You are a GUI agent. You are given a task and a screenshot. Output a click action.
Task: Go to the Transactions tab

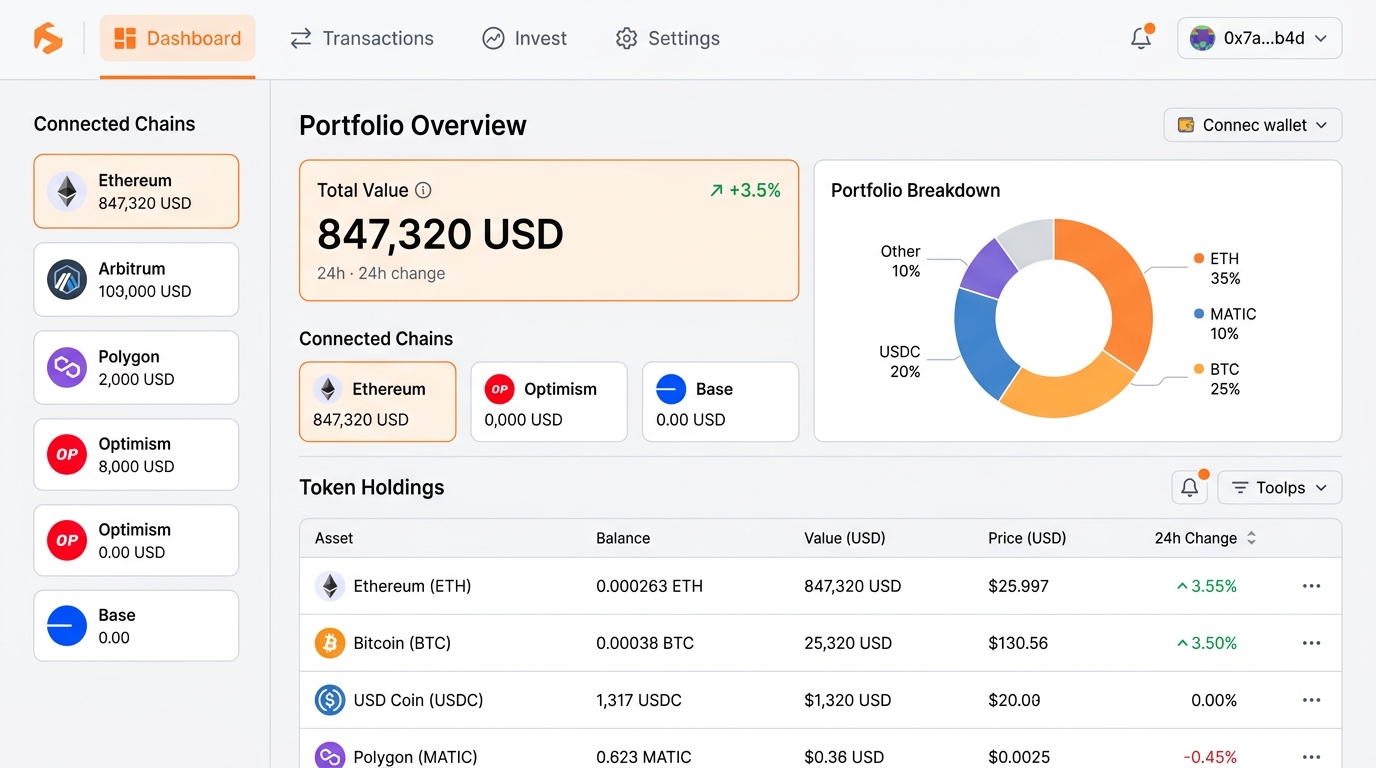[362, 38]
